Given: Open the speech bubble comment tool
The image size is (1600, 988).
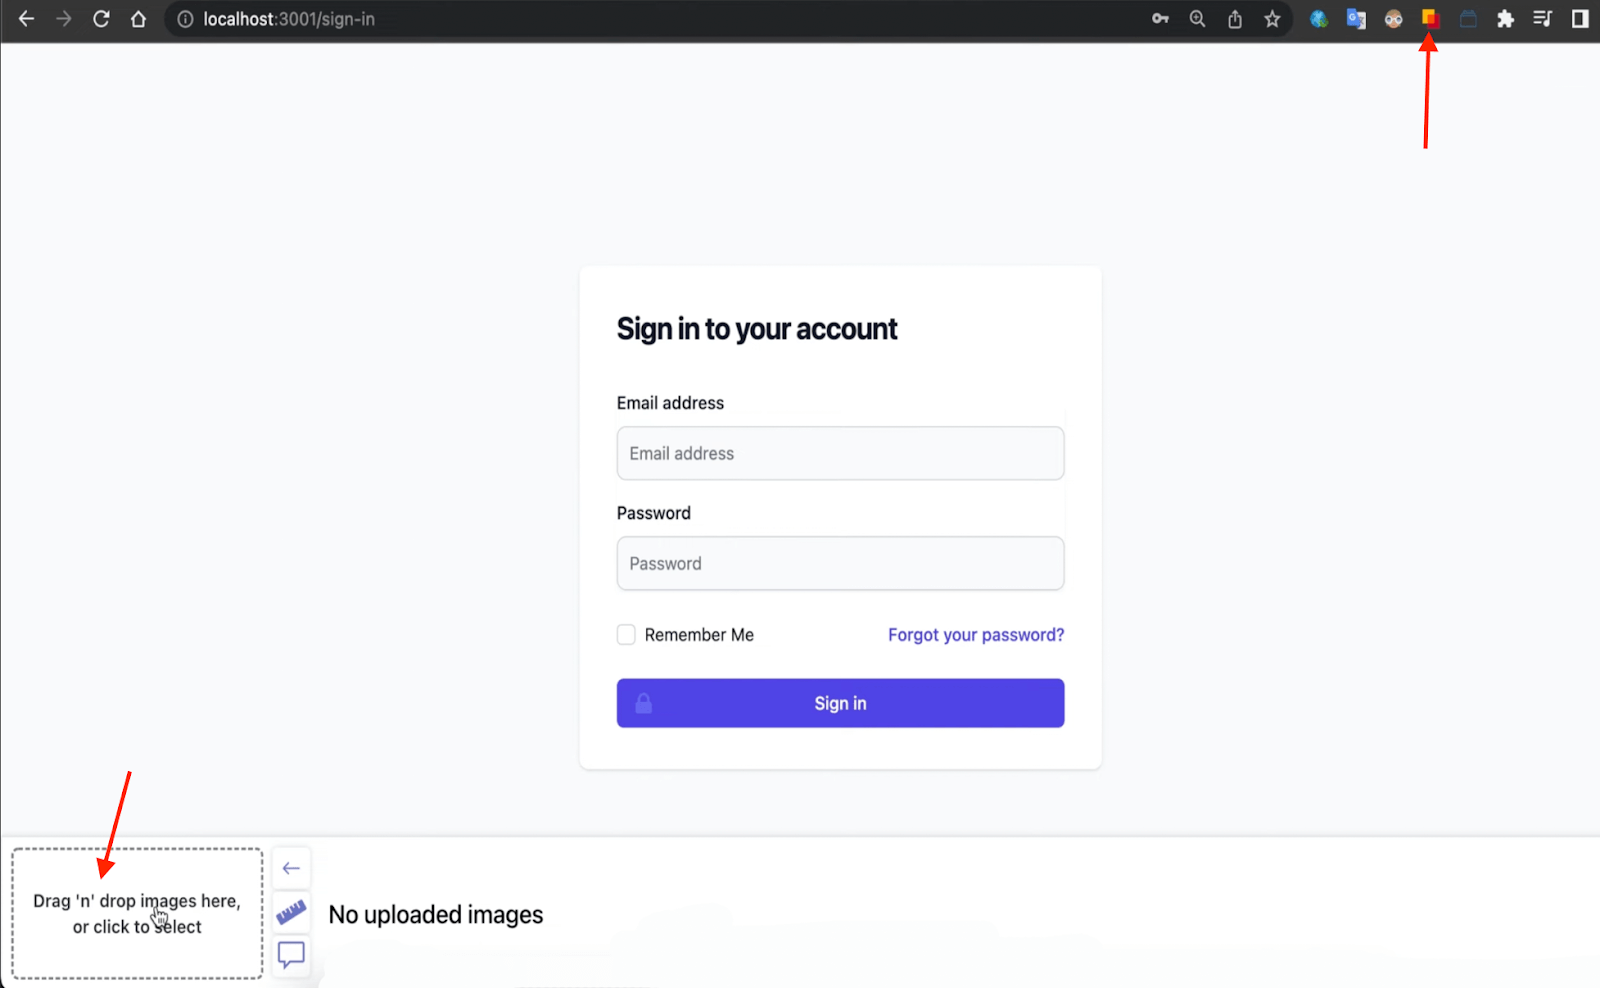Looking at the screenshot, I should click(x=291, y=955).
